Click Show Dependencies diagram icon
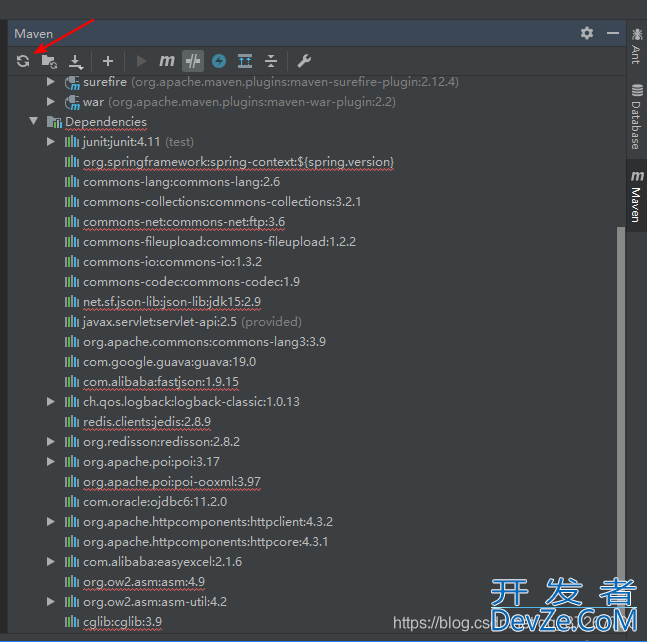647x642 pixels. pos(245,61)
